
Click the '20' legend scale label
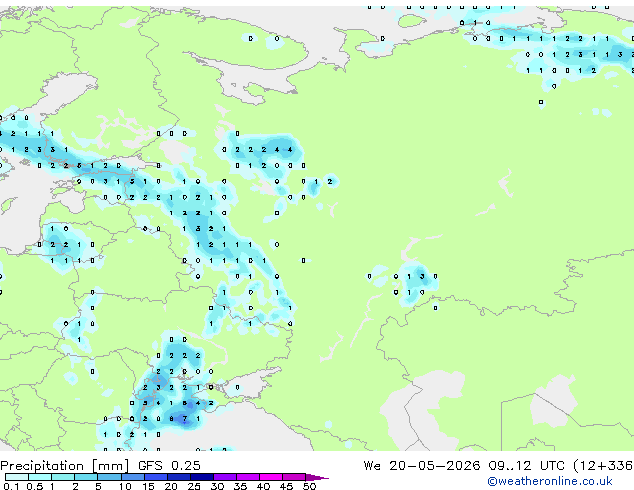171,486
